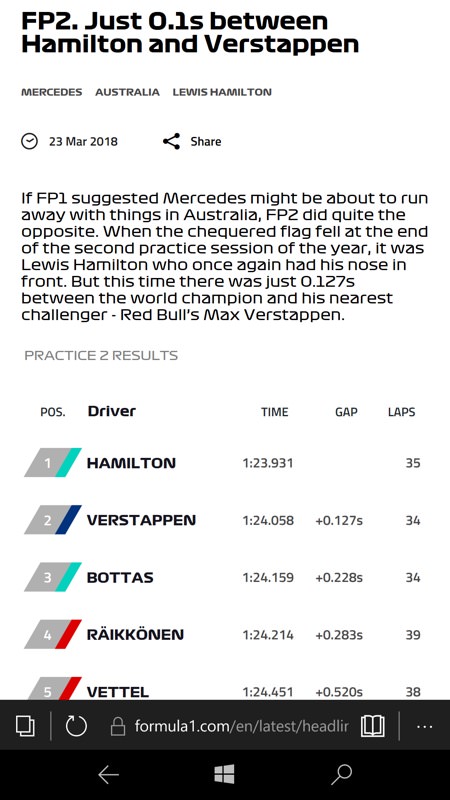Select the formula1.com address bar
This screenshot has width=450, height=800.
pos(241,726)
